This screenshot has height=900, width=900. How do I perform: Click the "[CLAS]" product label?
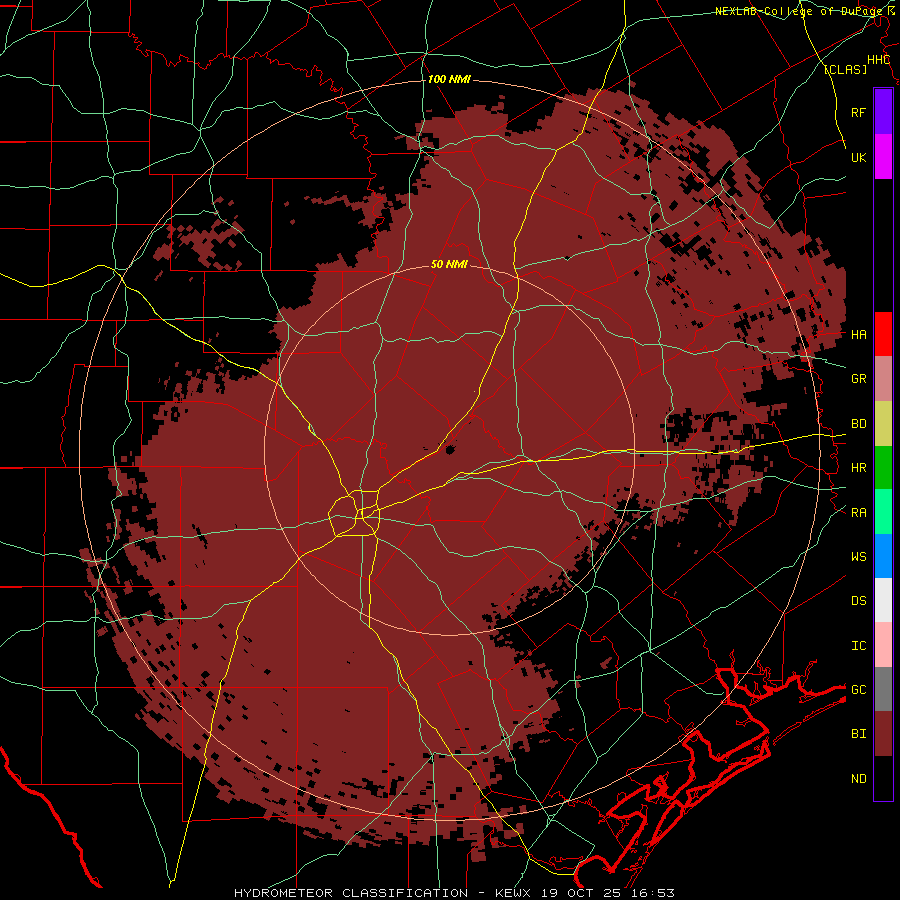coord(845,69)
